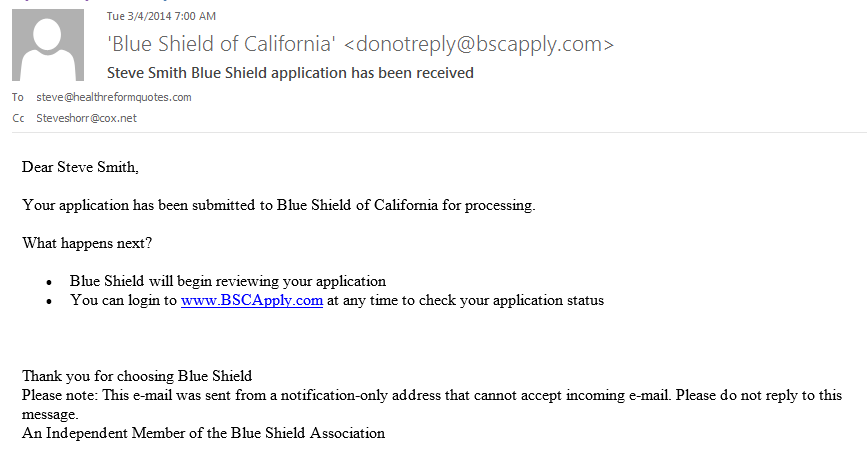
Task: Click the 'What happens next?' line
Action: (x=87, y=243)
